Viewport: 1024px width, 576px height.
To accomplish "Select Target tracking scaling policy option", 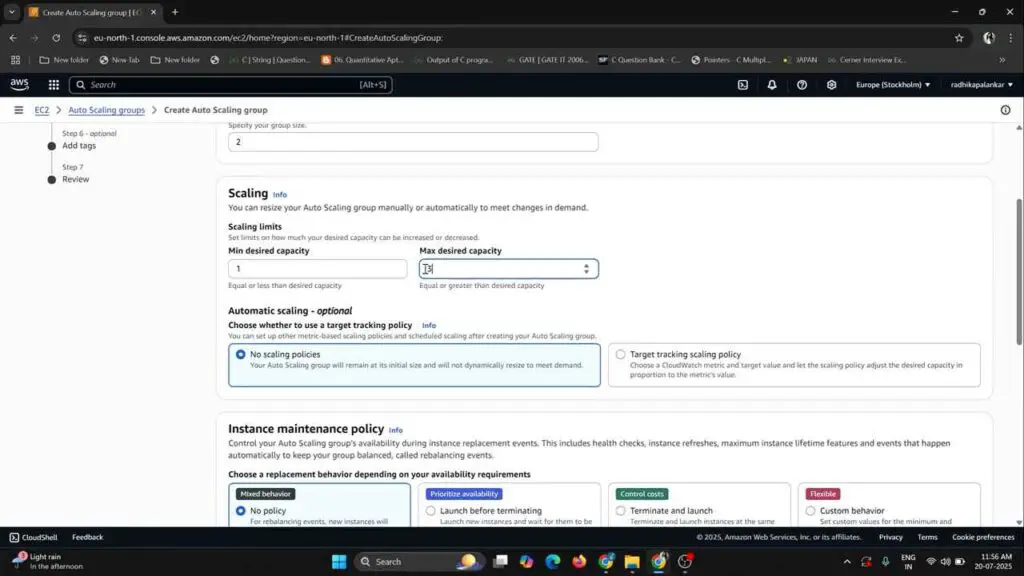I will 620,354.
